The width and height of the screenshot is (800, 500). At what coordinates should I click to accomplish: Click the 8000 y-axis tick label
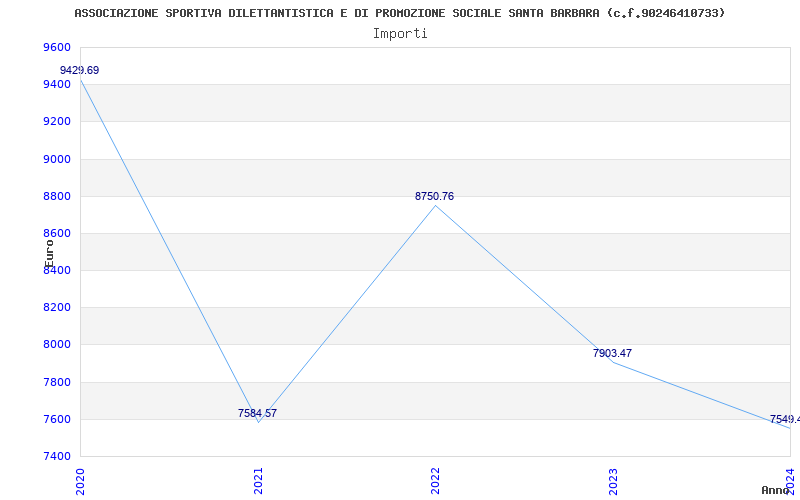tap(58, 344)
